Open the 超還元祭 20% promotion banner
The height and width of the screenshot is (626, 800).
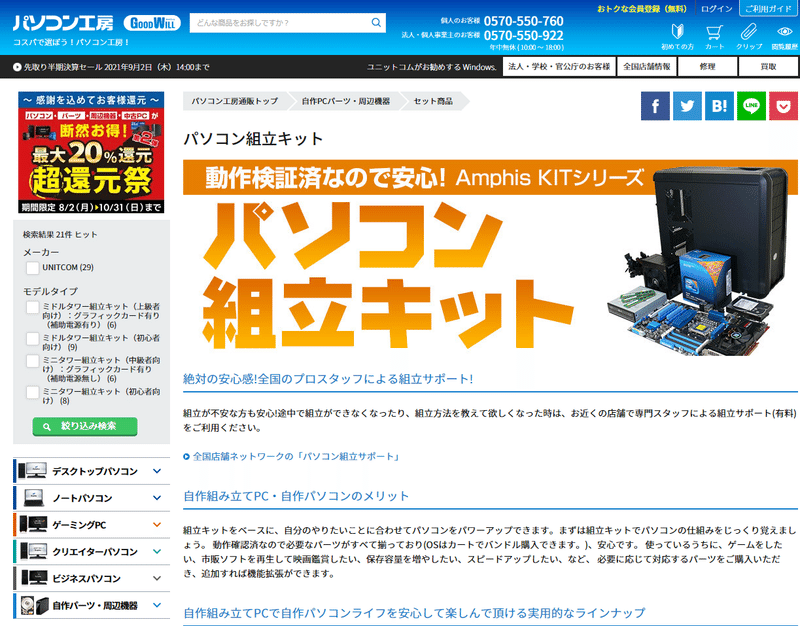pyautogui.click(x=91, y=153)
